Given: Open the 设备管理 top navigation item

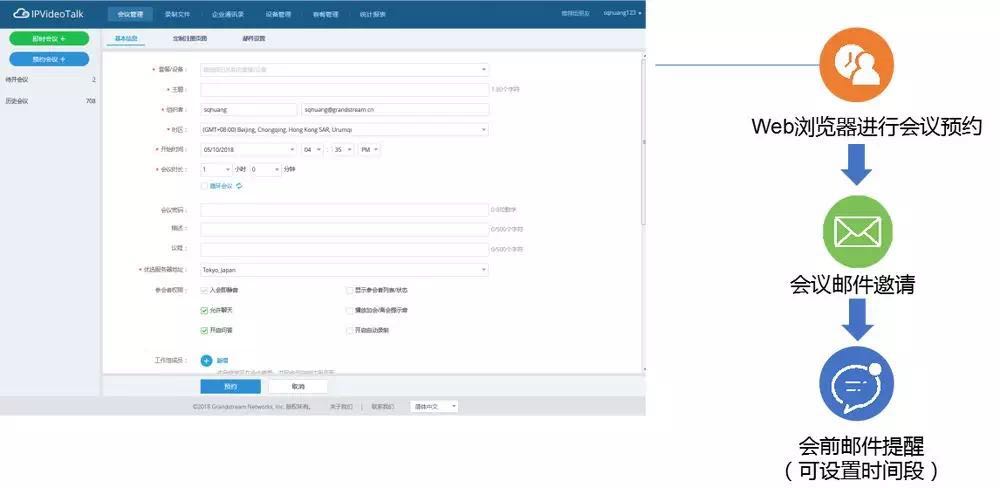Looking at the screenshot, I should tap(278, 14).
